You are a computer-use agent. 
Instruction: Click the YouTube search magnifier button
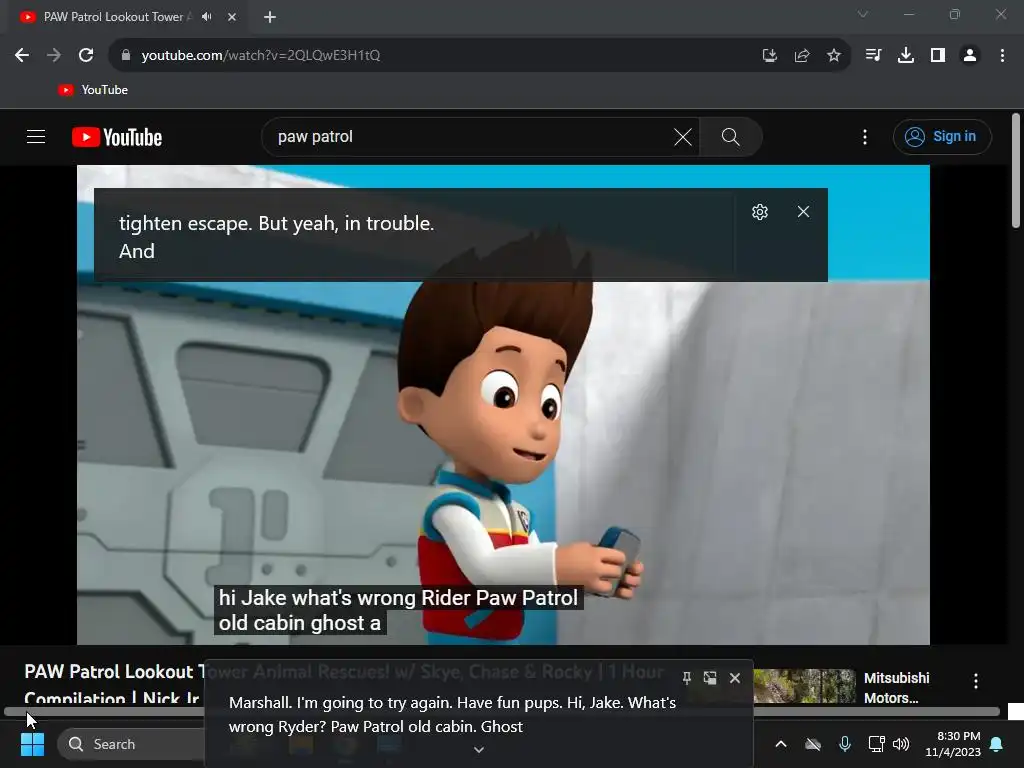pyautogui.click(x=731, y=136)
